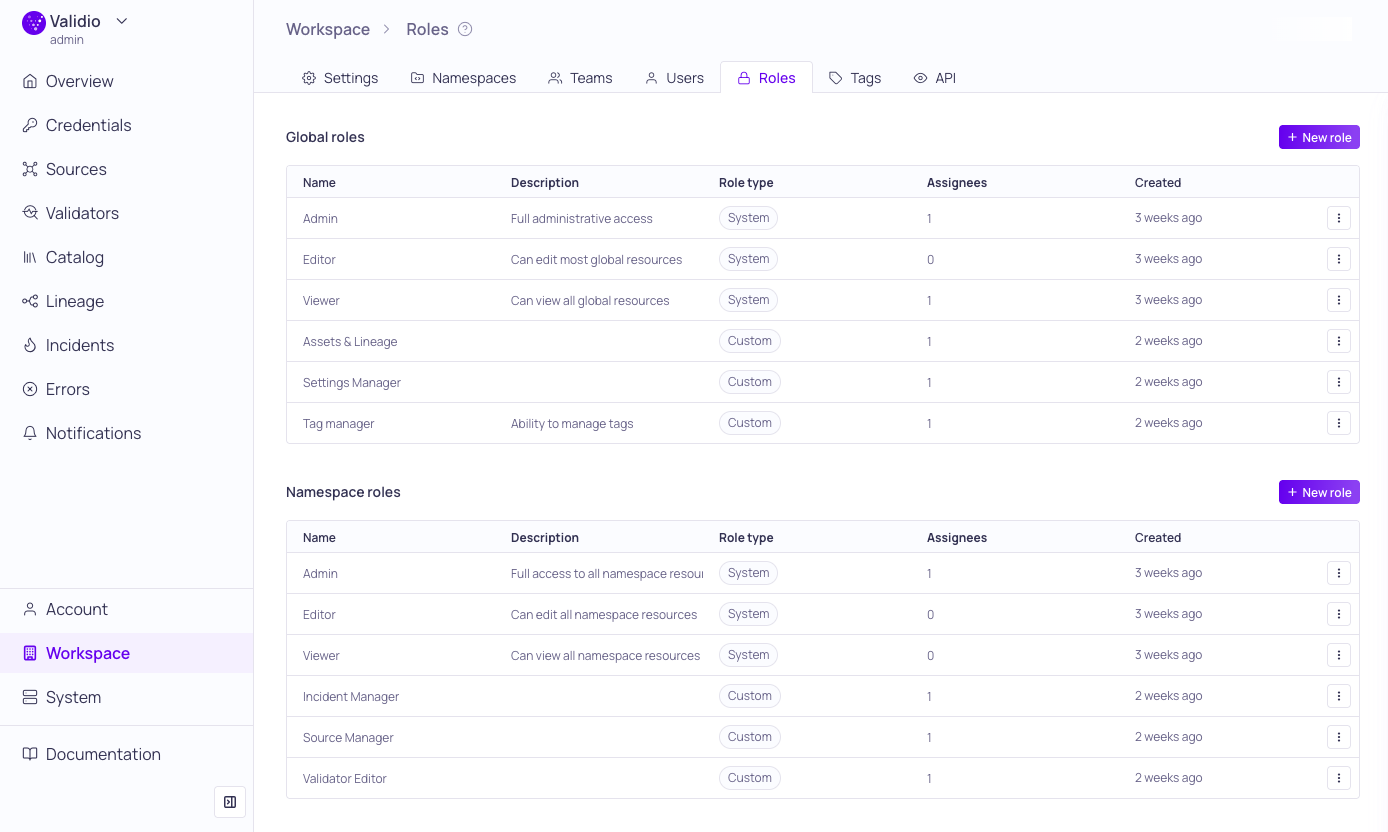View Incidents in the sidebar
This screenshot has height=832, width=1388.
point(126,345)
